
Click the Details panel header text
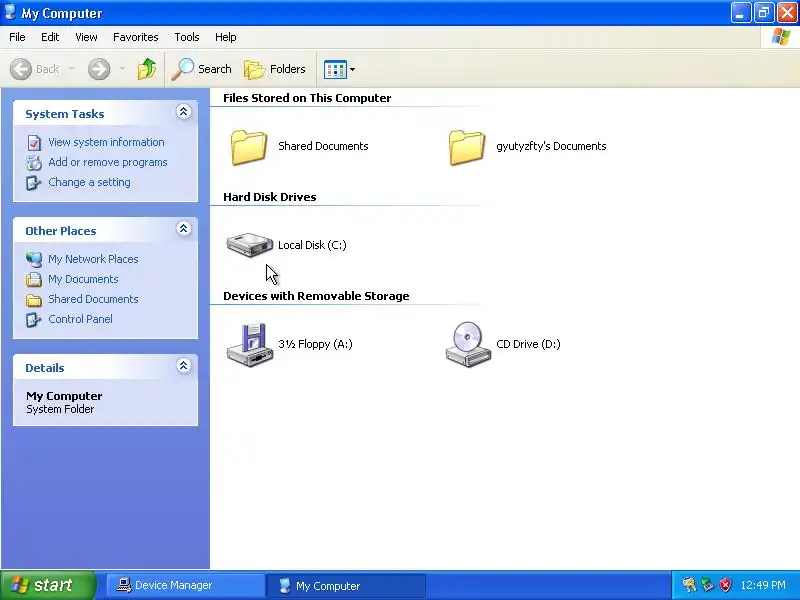pos(45,368)
